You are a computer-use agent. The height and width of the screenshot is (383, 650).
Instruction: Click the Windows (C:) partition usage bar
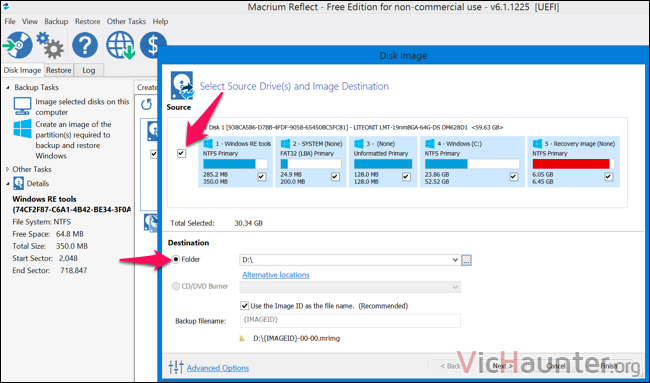click(472, 164)
